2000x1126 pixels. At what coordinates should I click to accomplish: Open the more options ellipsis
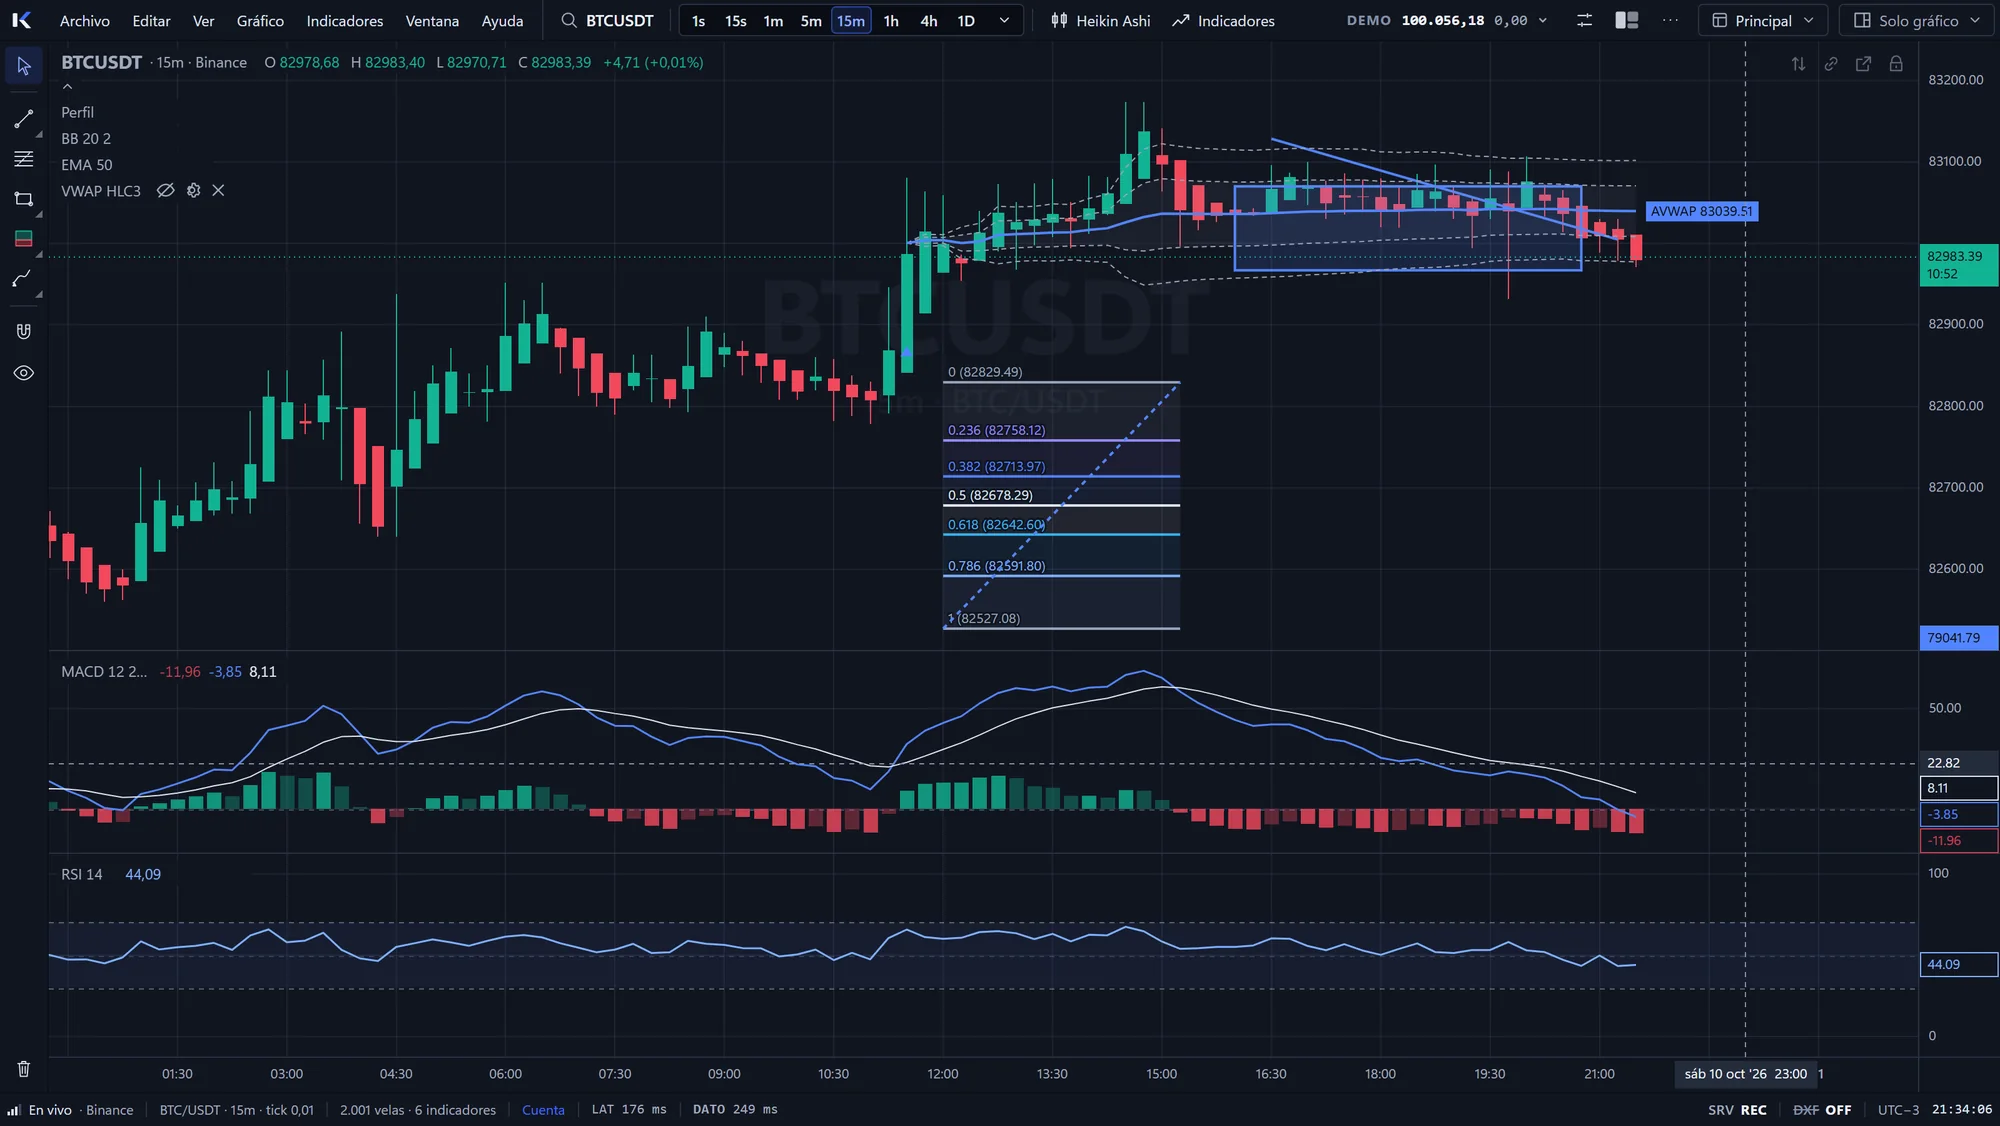tap(1670, 21)
